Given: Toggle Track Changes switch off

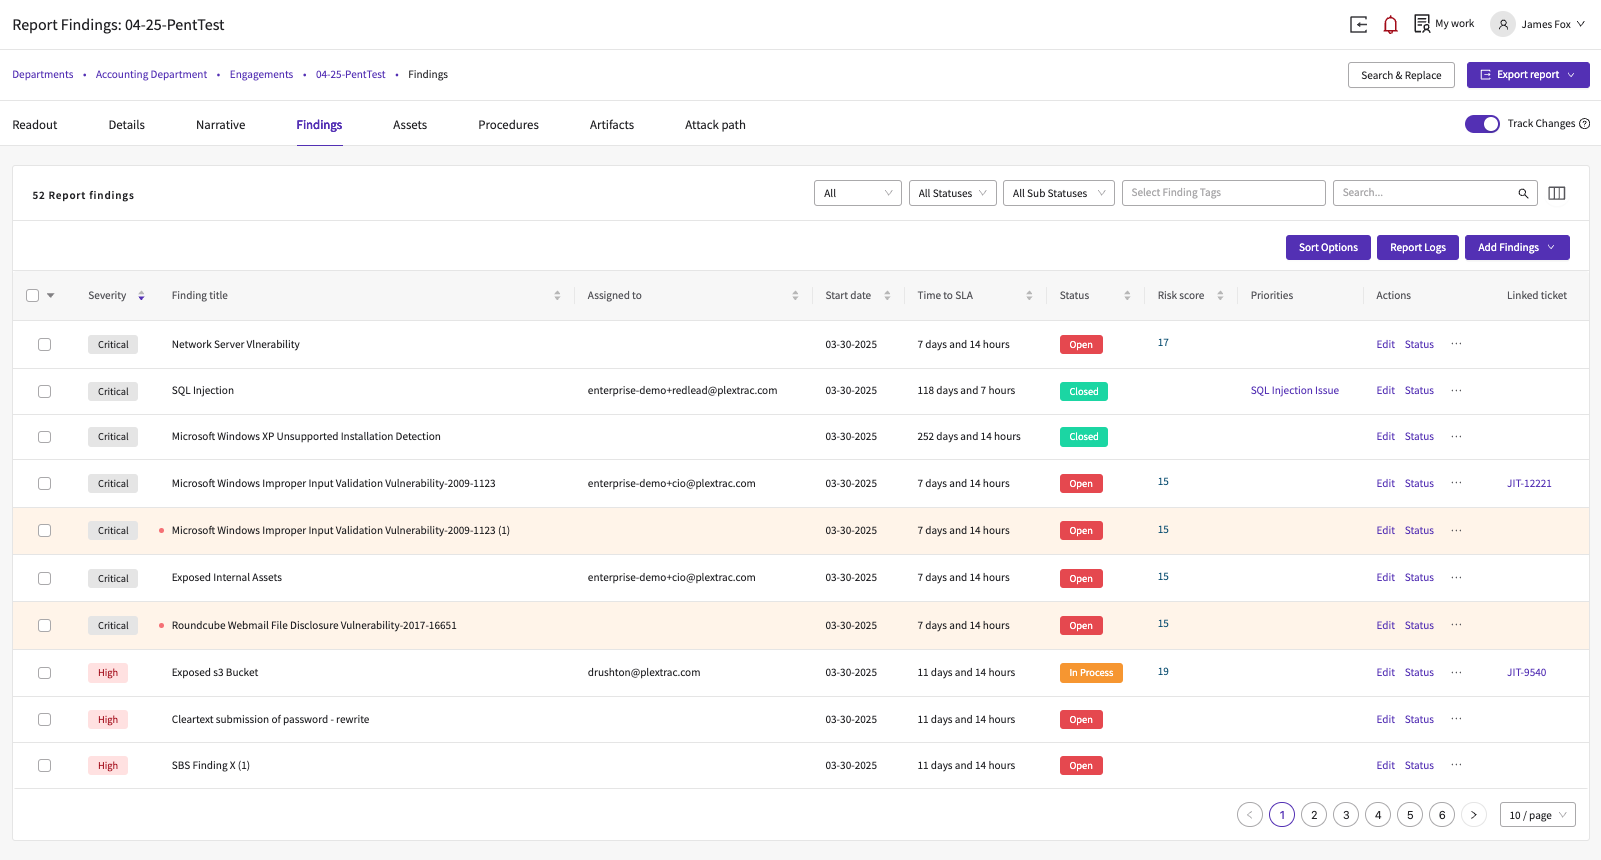Looking at the screenshot, I should click(1481, 124).
